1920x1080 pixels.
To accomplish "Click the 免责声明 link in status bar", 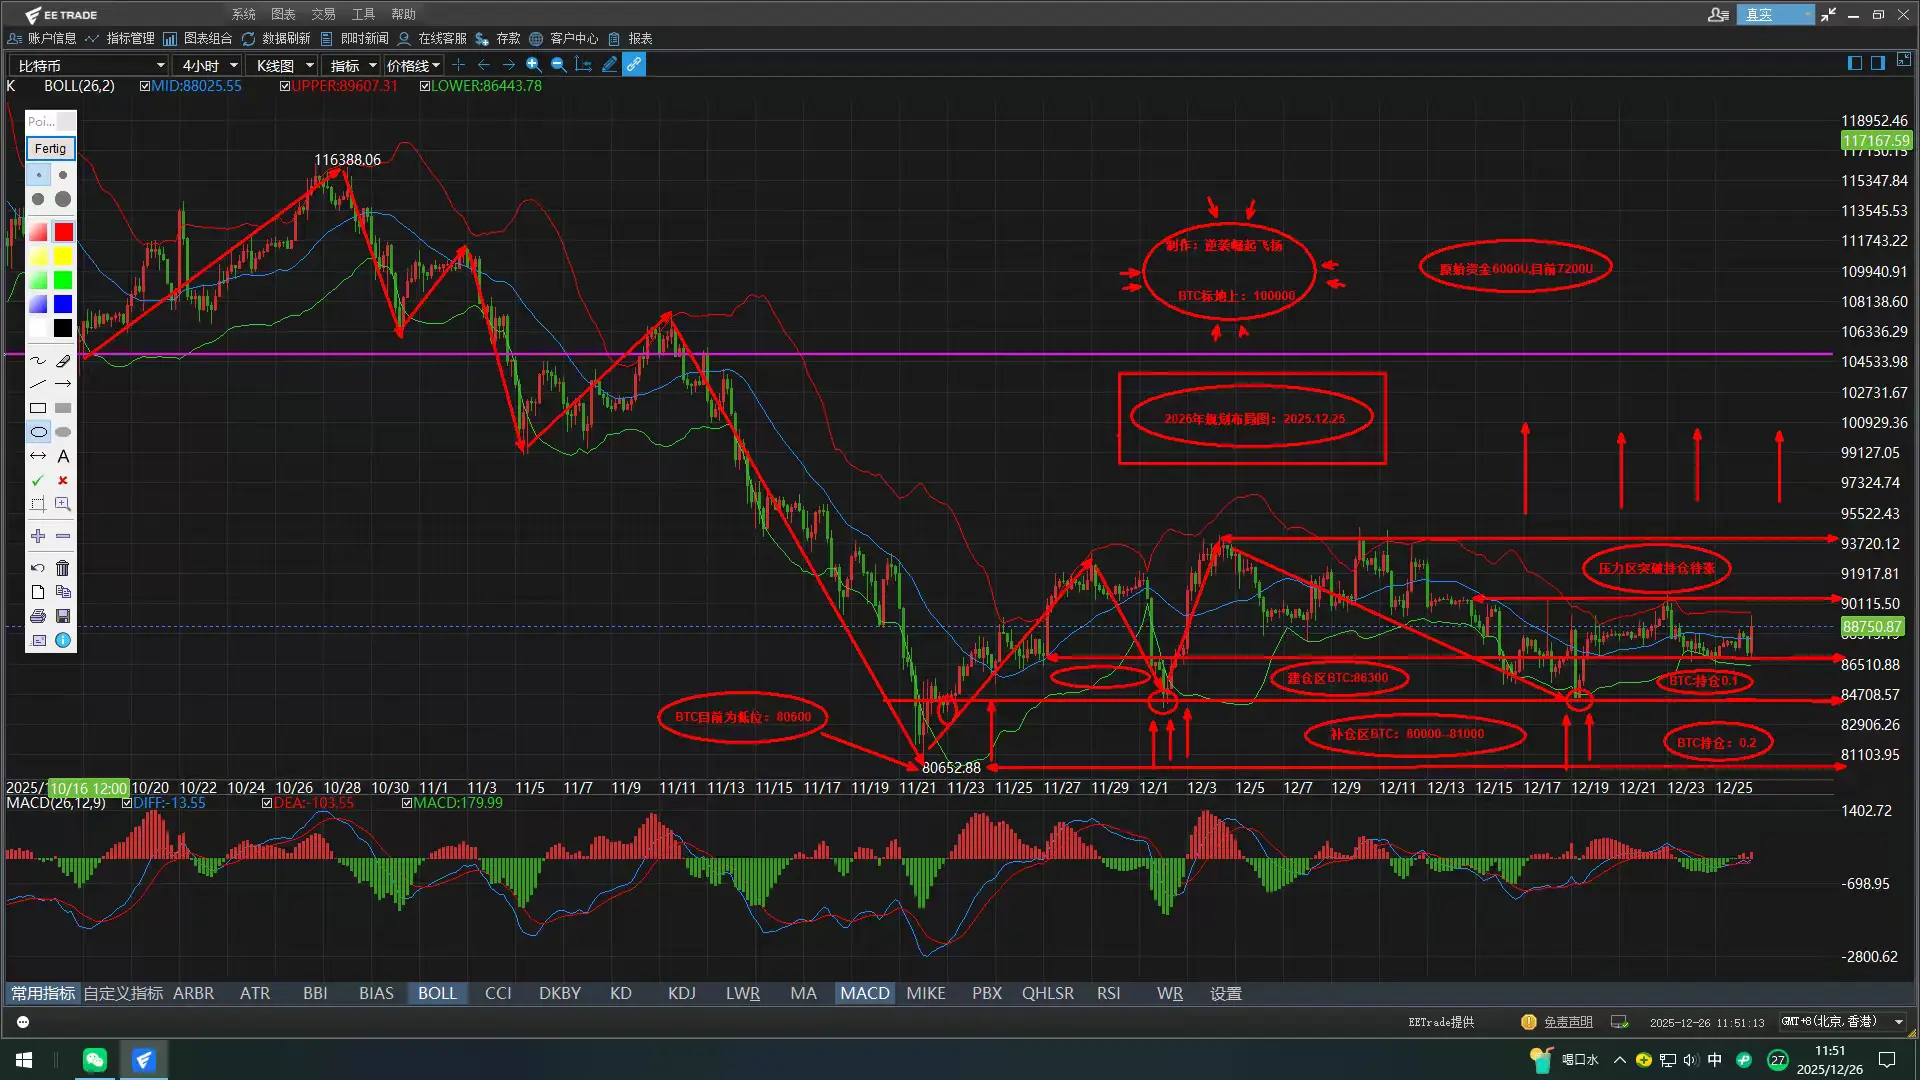I will [x=1567, y=1022].
